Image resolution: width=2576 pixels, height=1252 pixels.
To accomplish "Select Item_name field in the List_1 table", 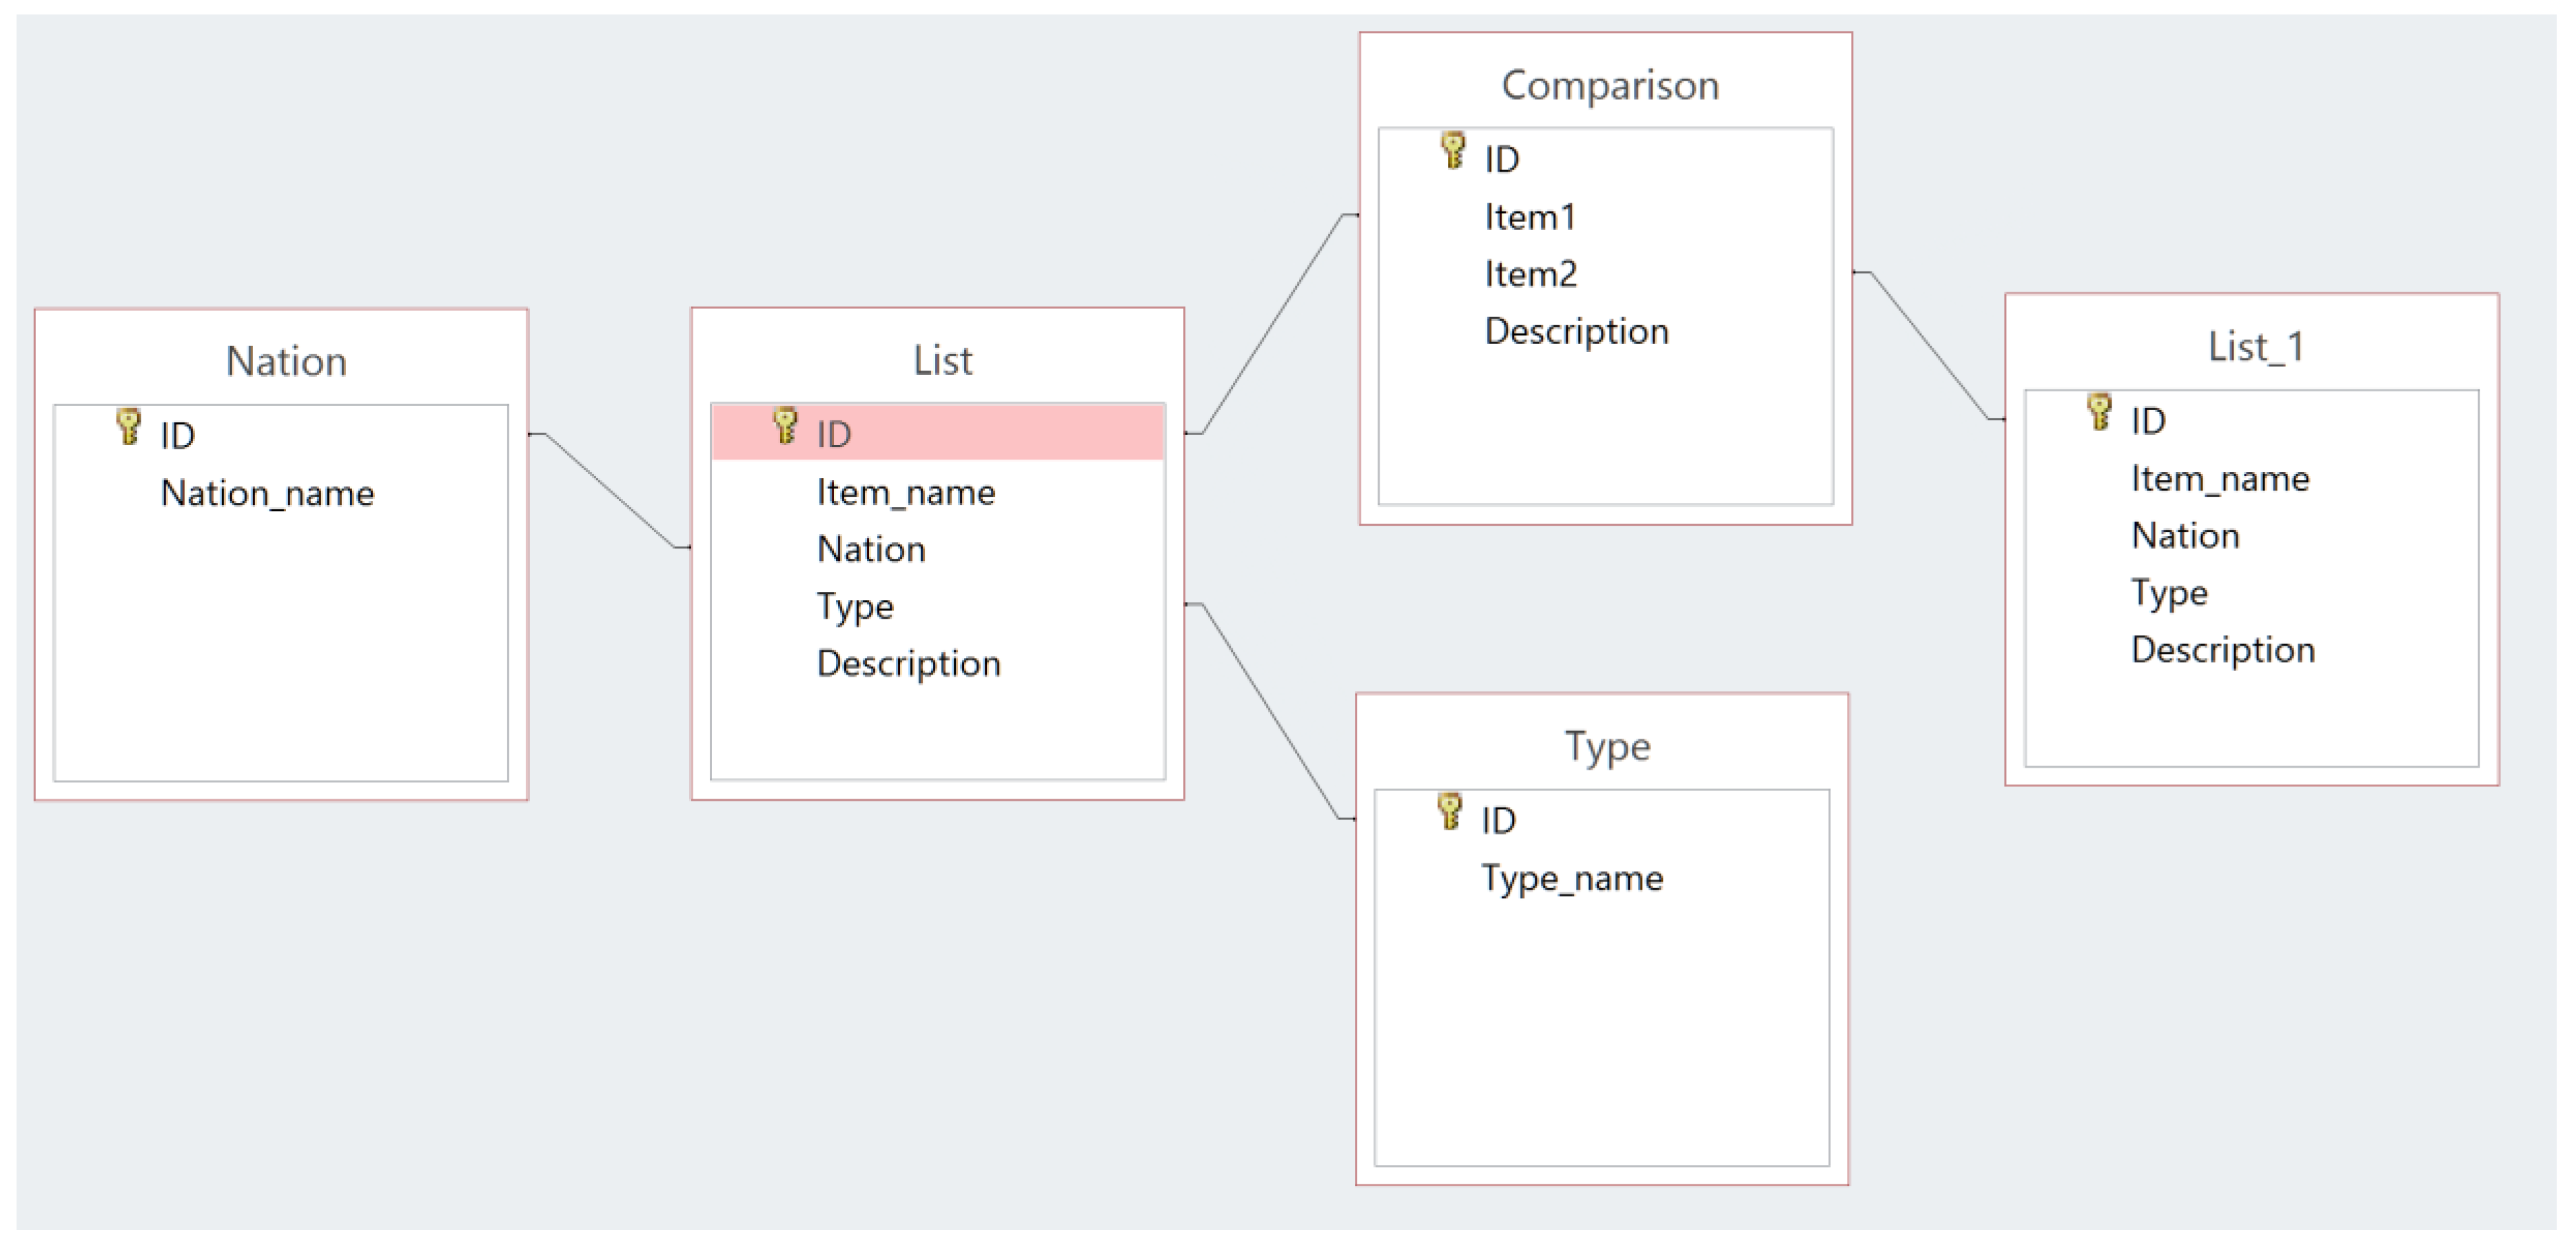I will 2220,478.
